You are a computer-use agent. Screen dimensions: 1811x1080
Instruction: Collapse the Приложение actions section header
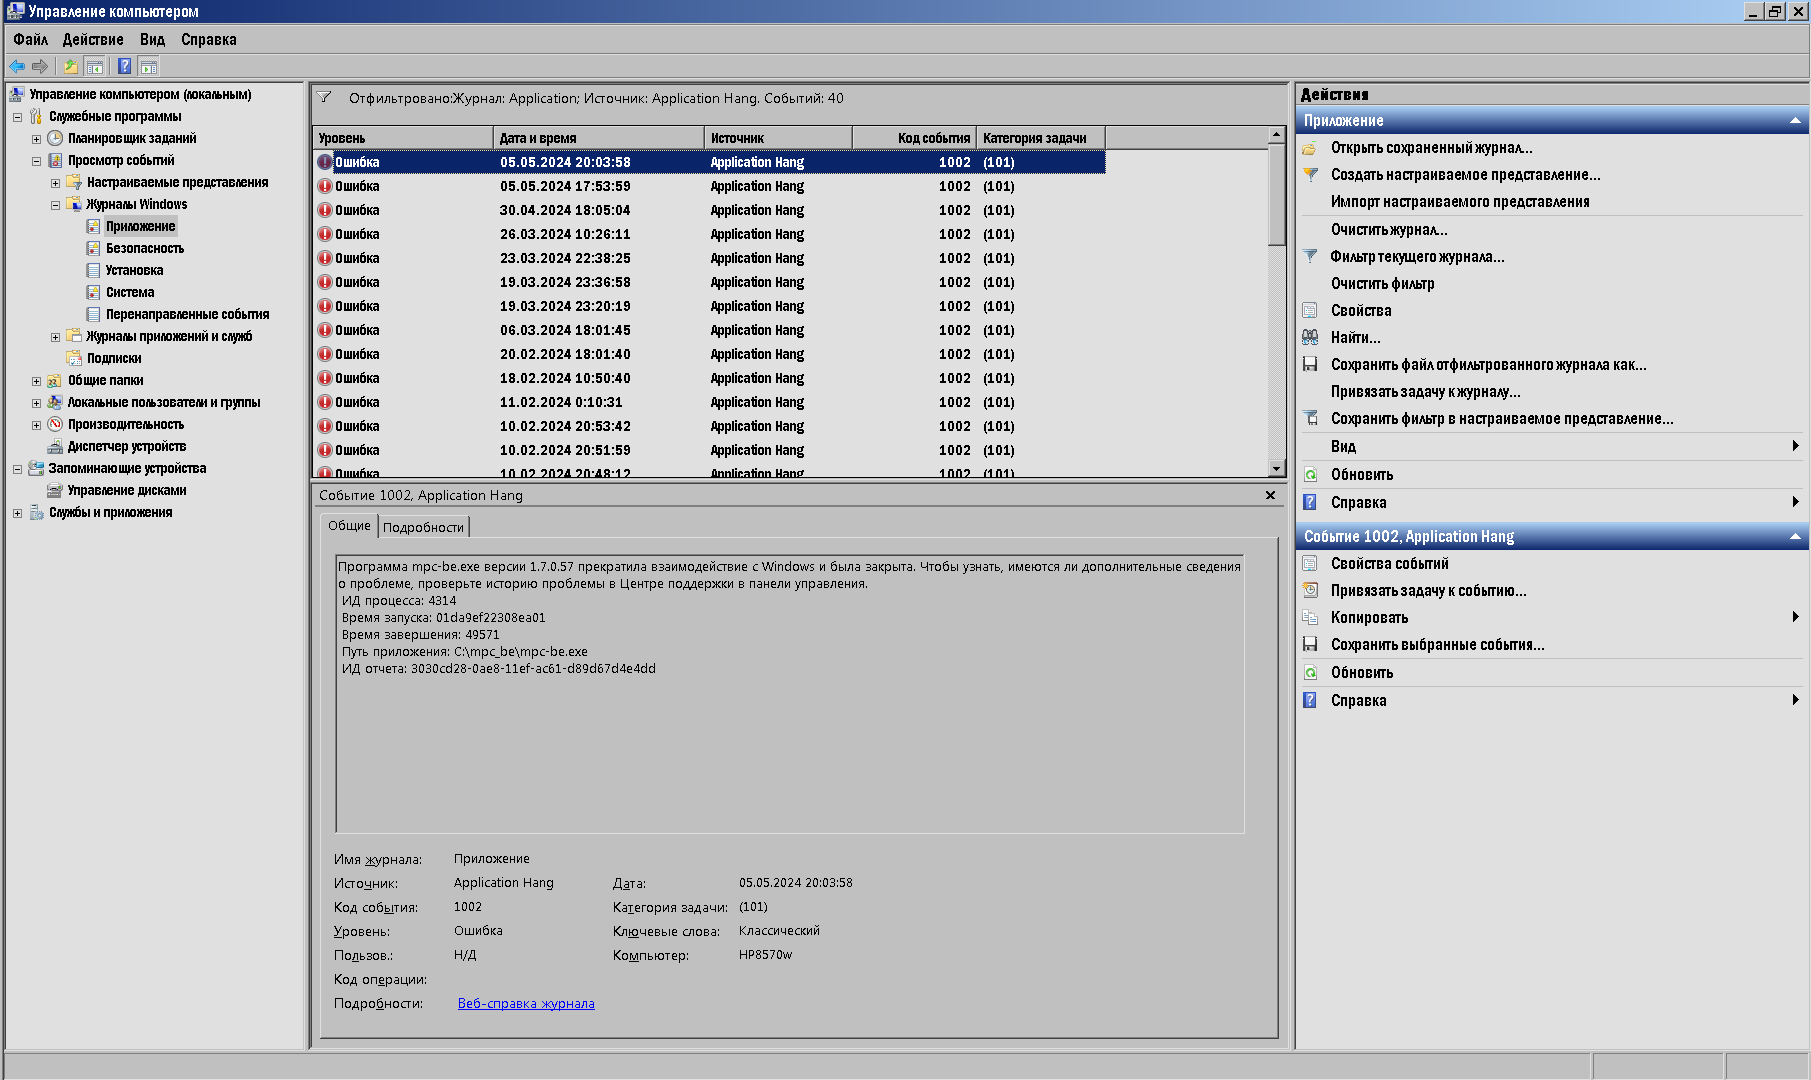(x=1795, y=120)
